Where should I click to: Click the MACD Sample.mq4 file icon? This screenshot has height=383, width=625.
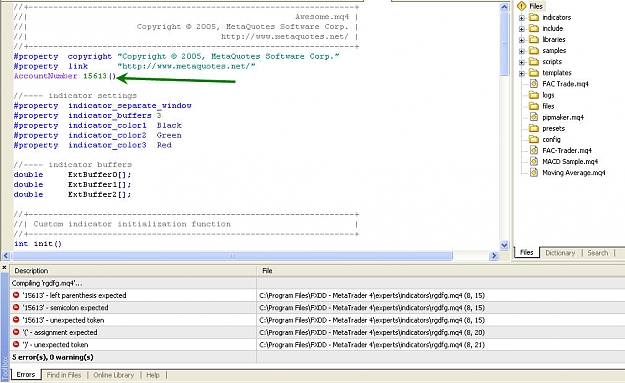(534, 161)
